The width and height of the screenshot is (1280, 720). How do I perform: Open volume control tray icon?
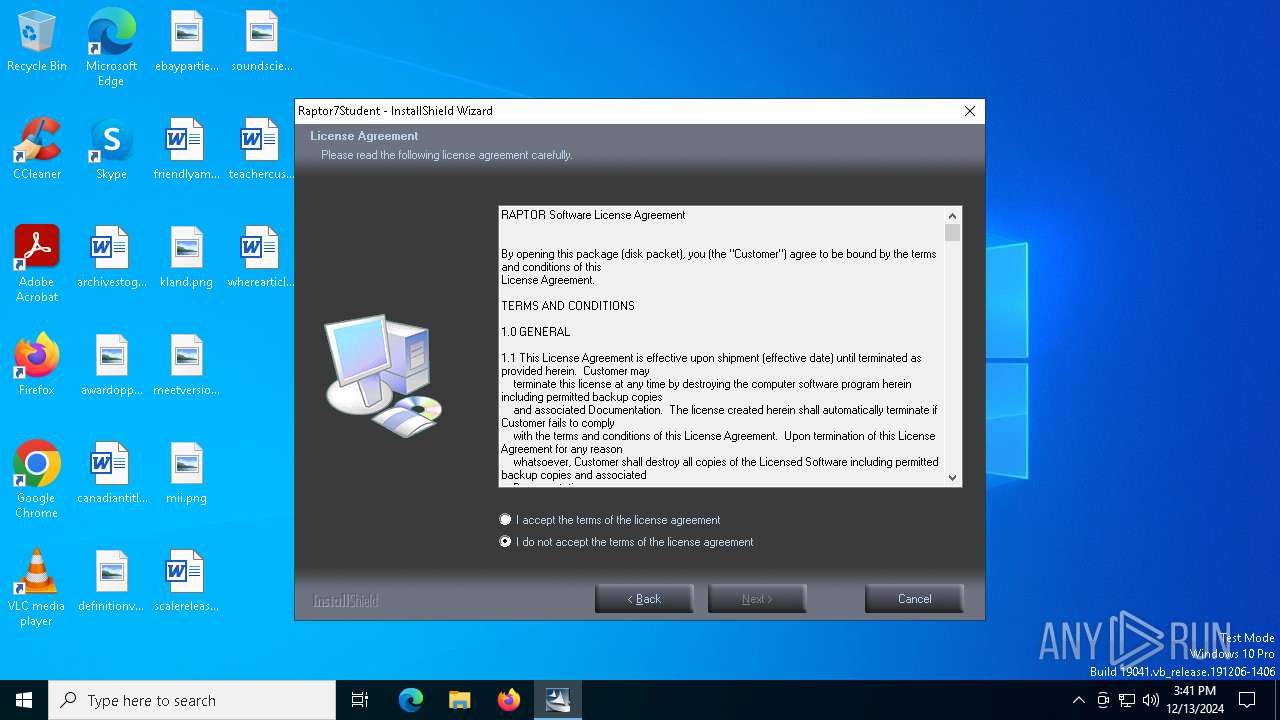coord(1151,700)
